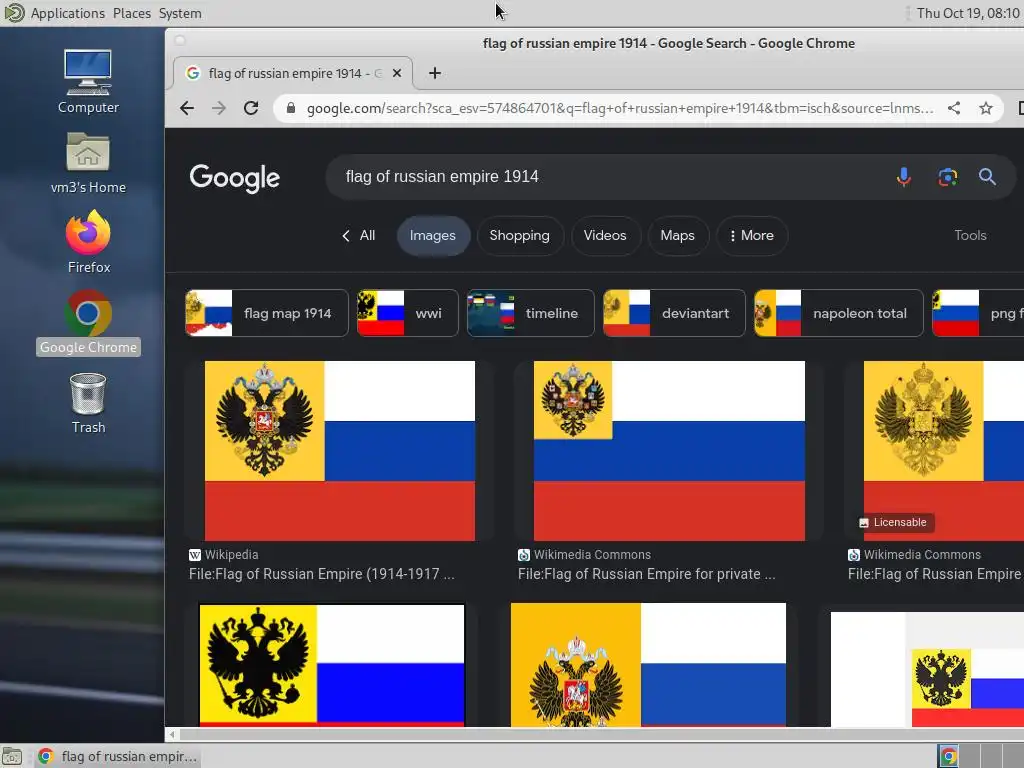The height and width of the screenshot is (768, 1024).
Task: Open 'File:Flag of Russian Empire for private' link
Action: point(647,574)
